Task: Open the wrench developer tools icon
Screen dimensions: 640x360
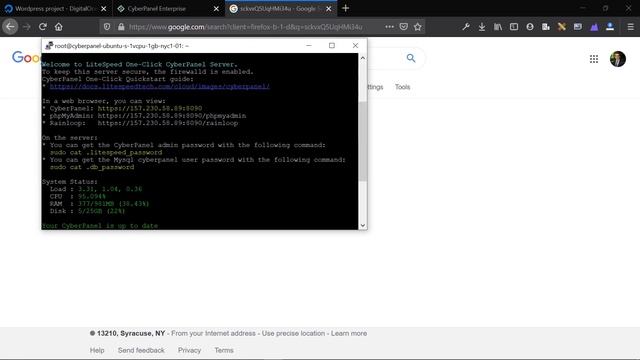Action: 466,27
